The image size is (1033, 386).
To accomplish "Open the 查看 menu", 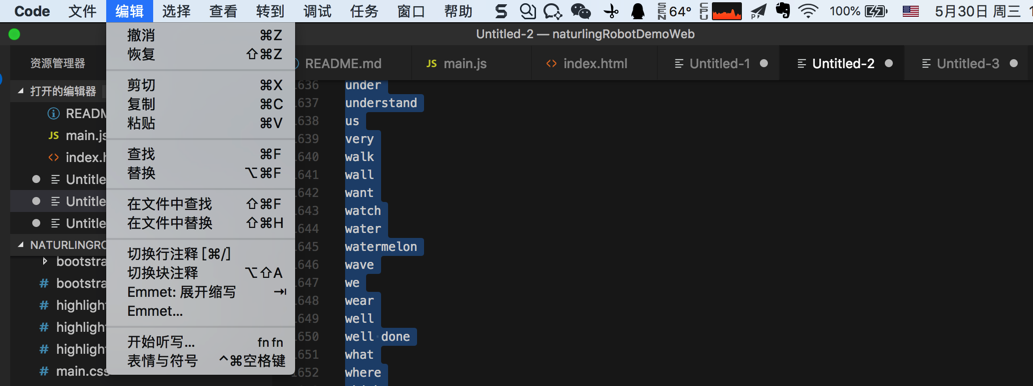I will 223,11.
